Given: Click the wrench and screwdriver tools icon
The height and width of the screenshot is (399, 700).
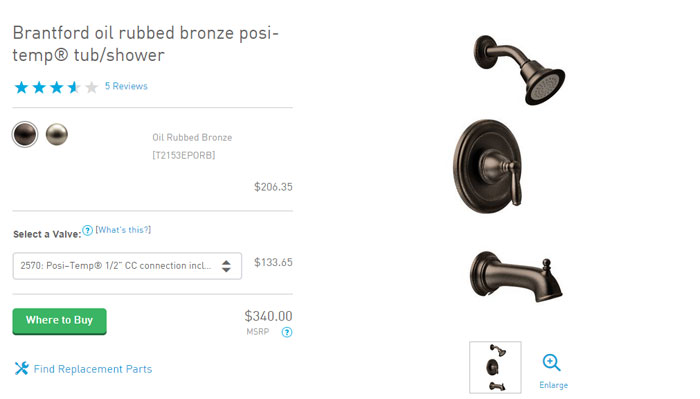Looking at the screenshot, I should coord(21,369).
